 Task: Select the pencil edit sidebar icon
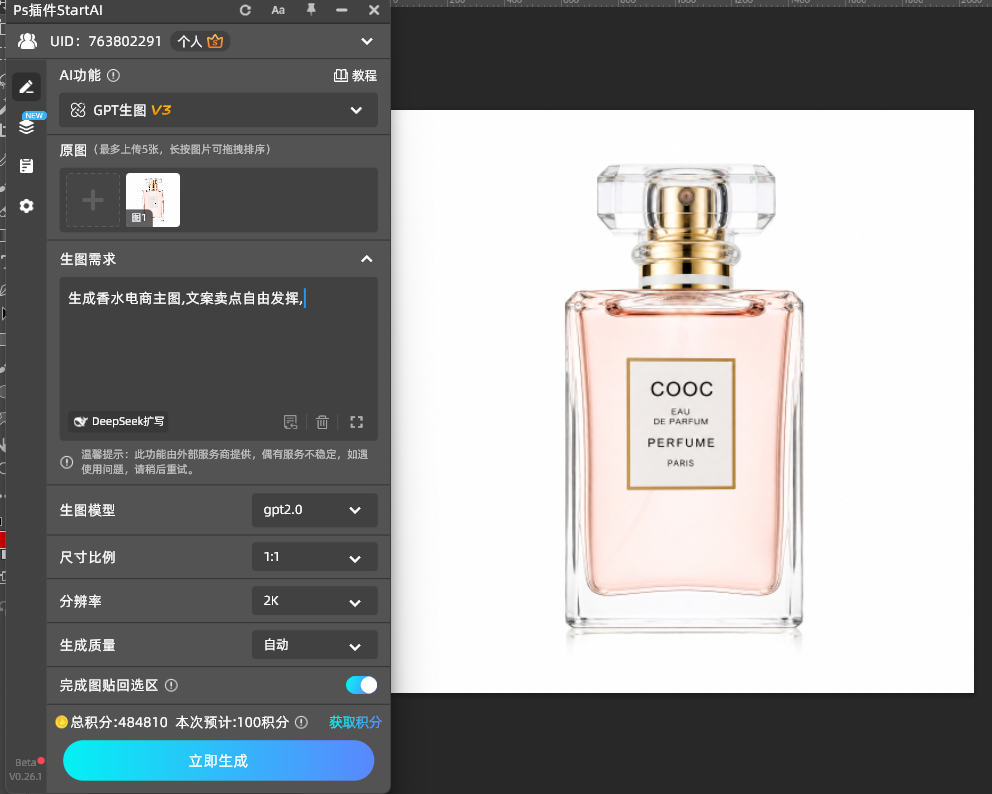(26, 87)
